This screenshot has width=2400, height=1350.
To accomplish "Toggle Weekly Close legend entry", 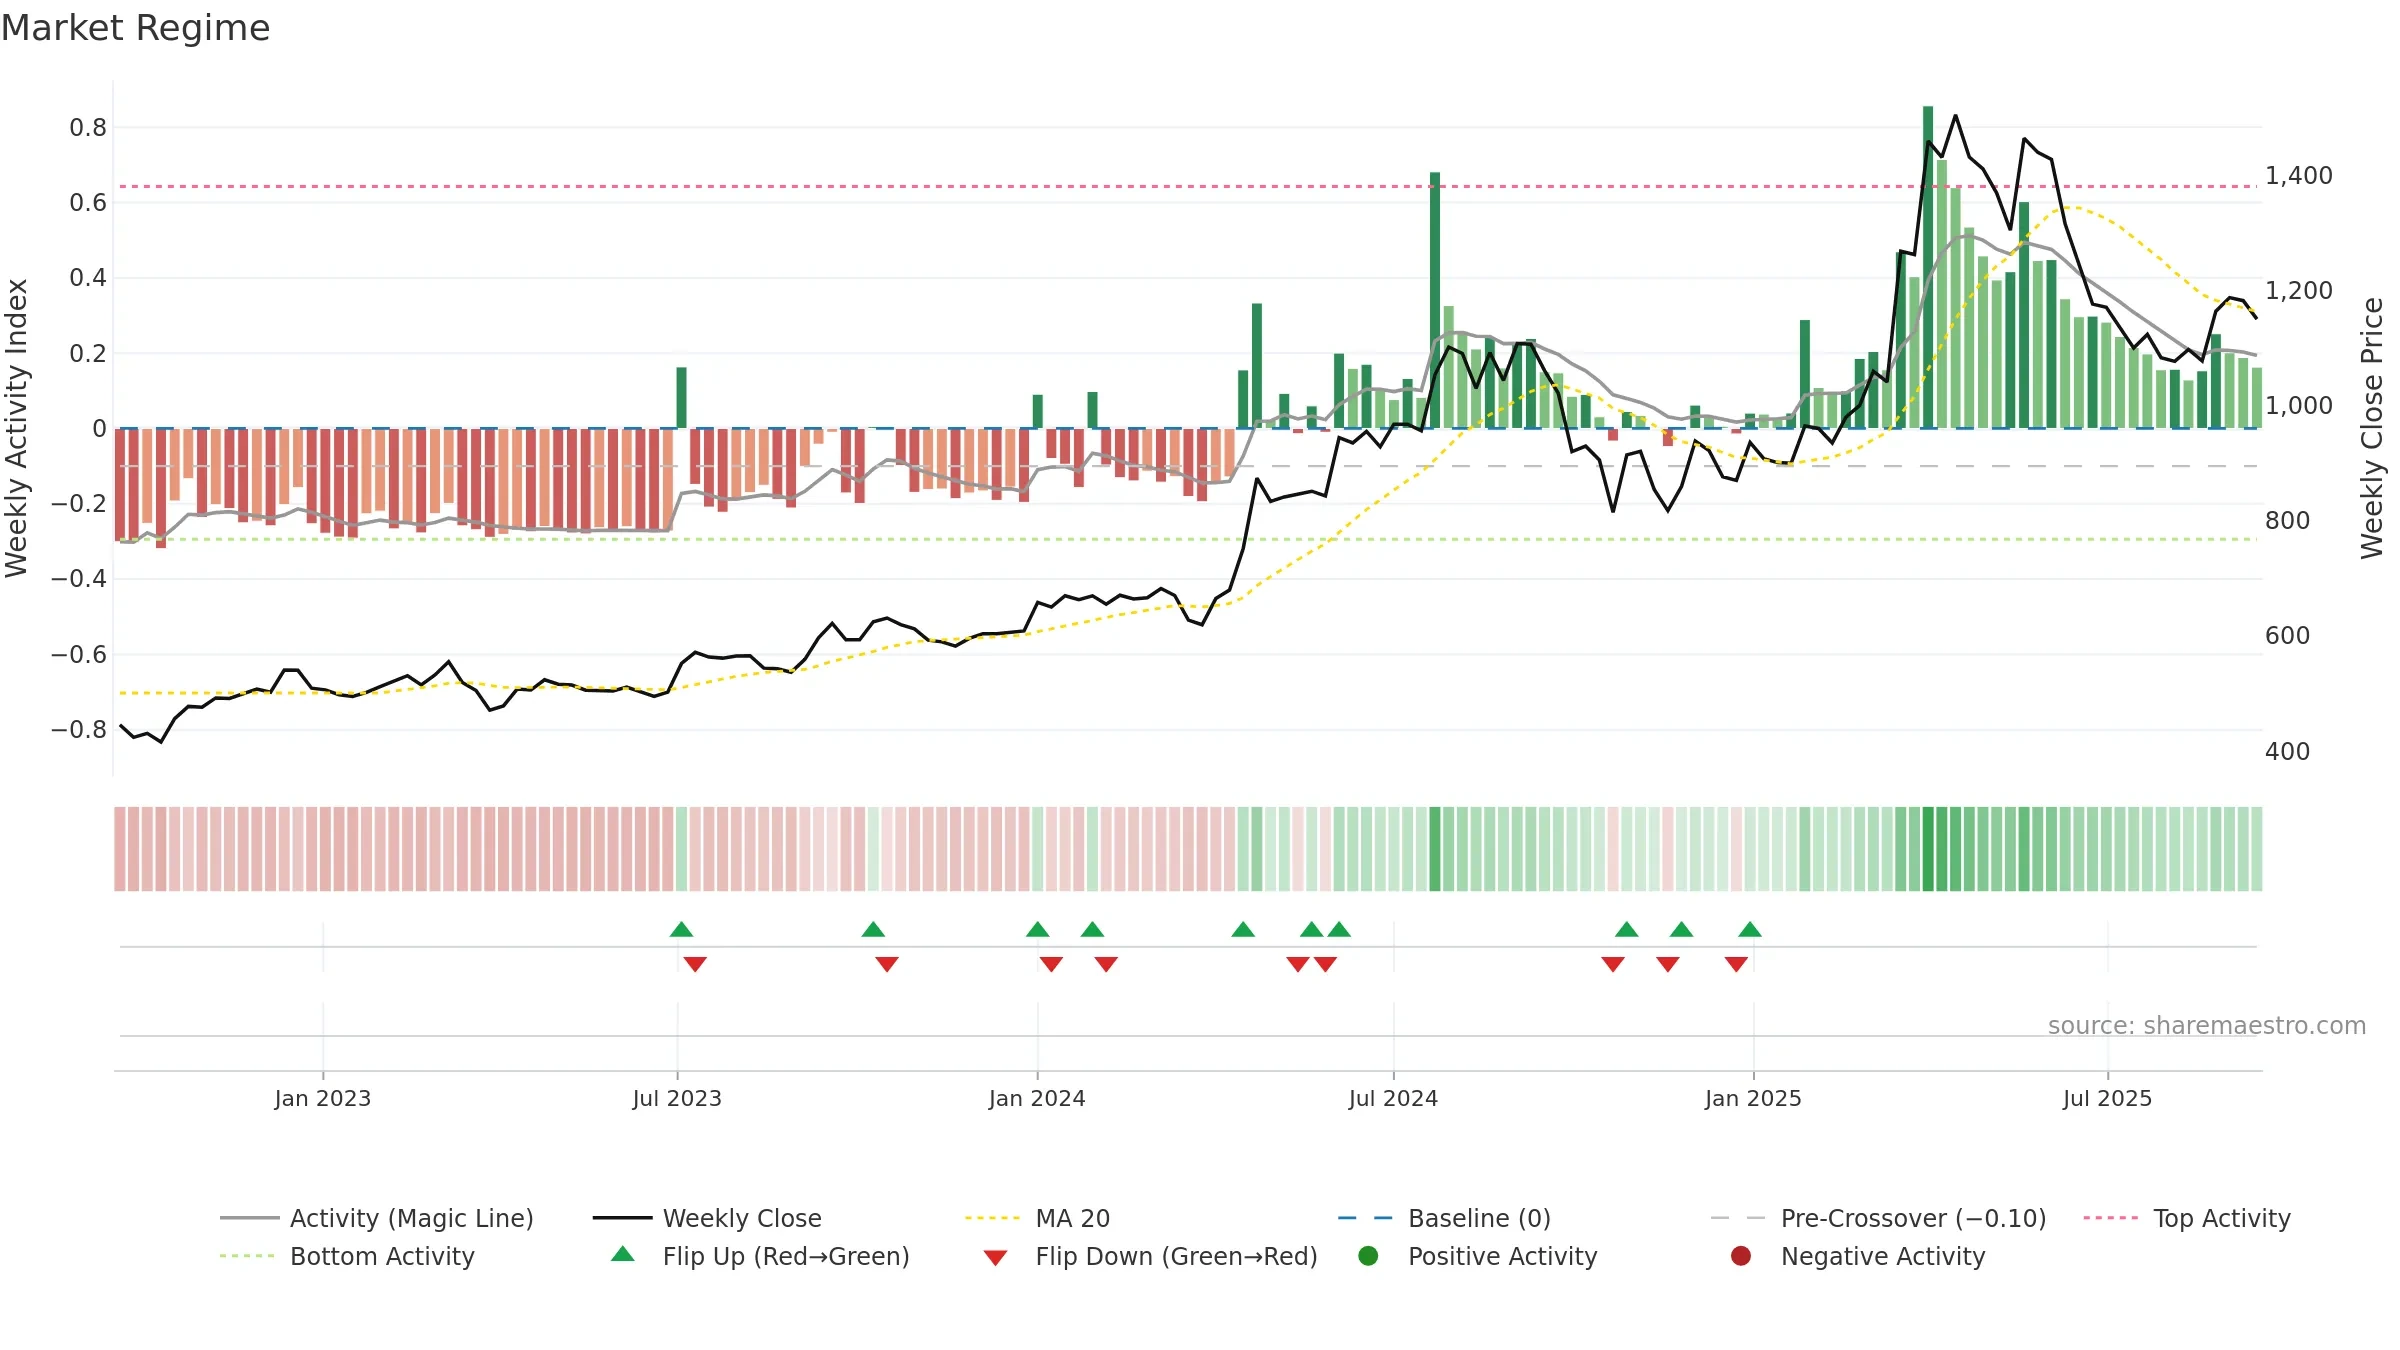I will [707, 1218].
